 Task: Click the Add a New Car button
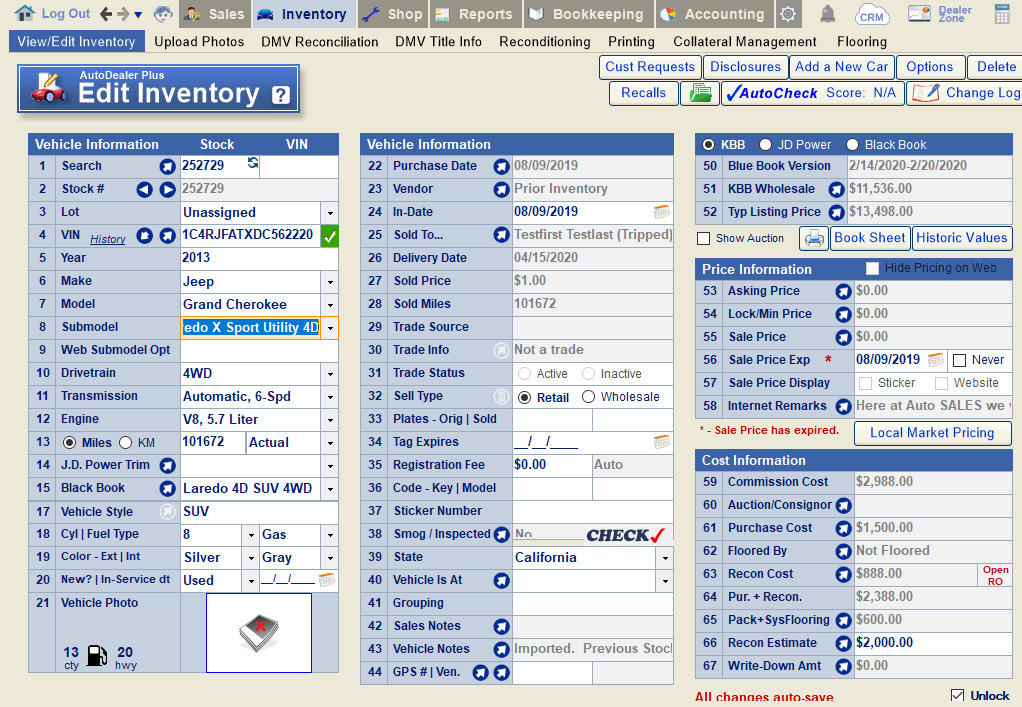click(x=841, y=67)
